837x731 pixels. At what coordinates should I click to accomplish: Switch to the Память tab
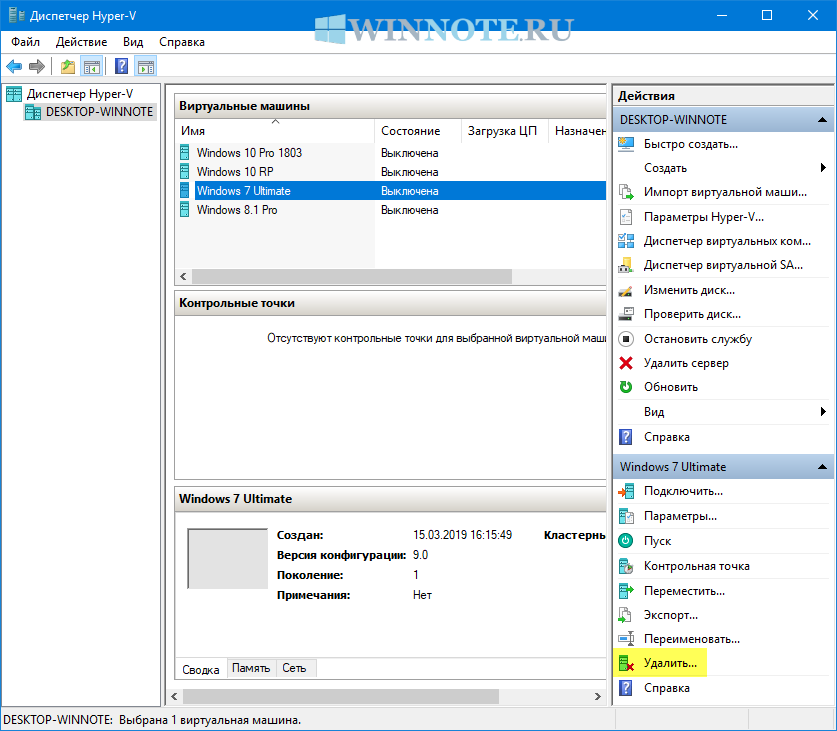coord(251,668)
